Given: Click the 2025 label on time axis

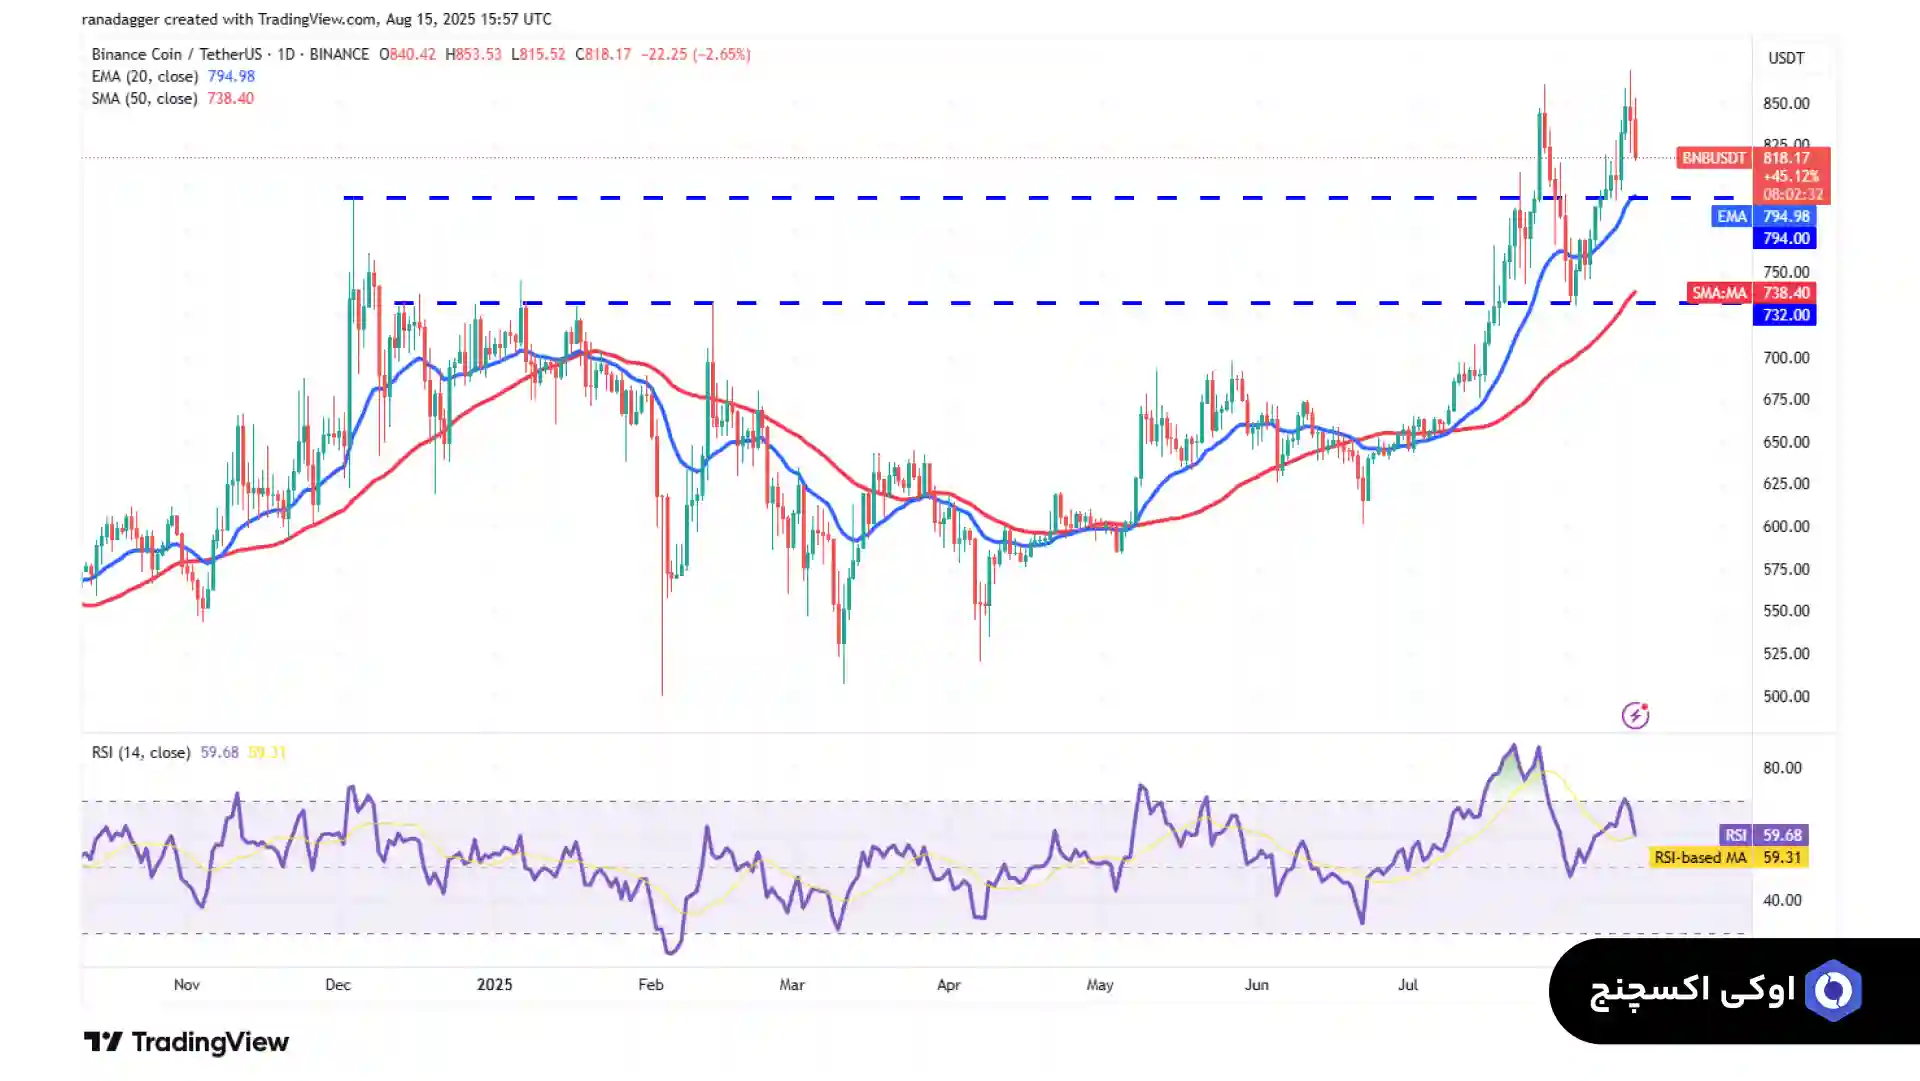Looking at the screenshot, I should [x=494, y=985].
